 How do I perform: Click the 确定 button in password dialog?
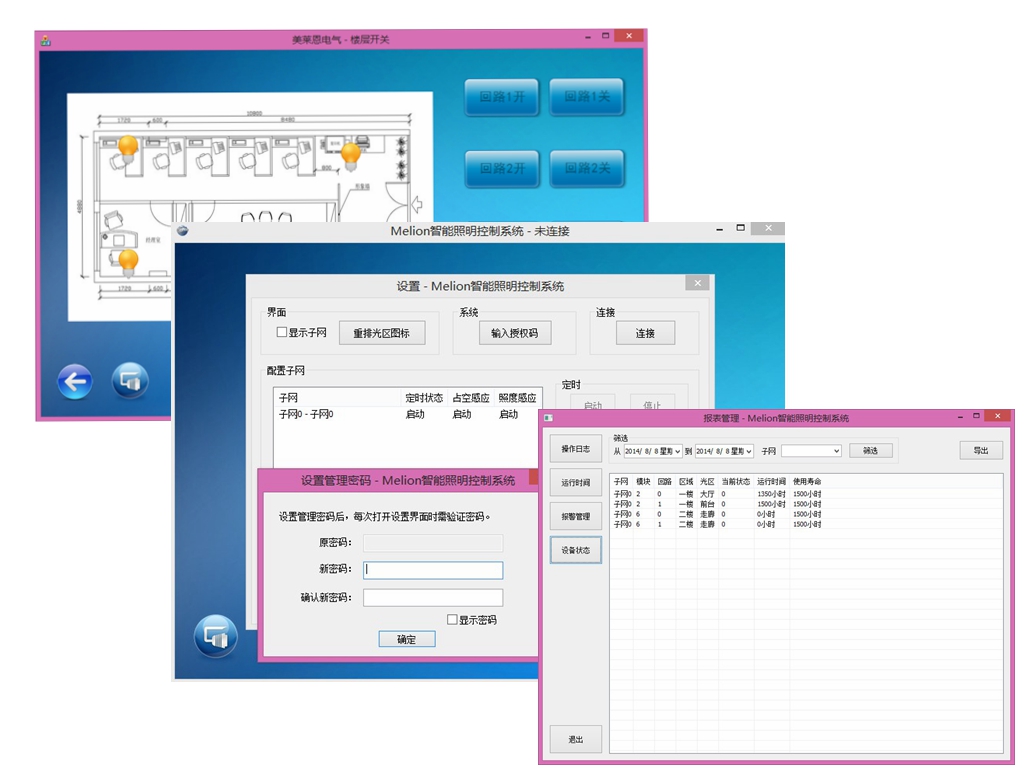[407, 639]
